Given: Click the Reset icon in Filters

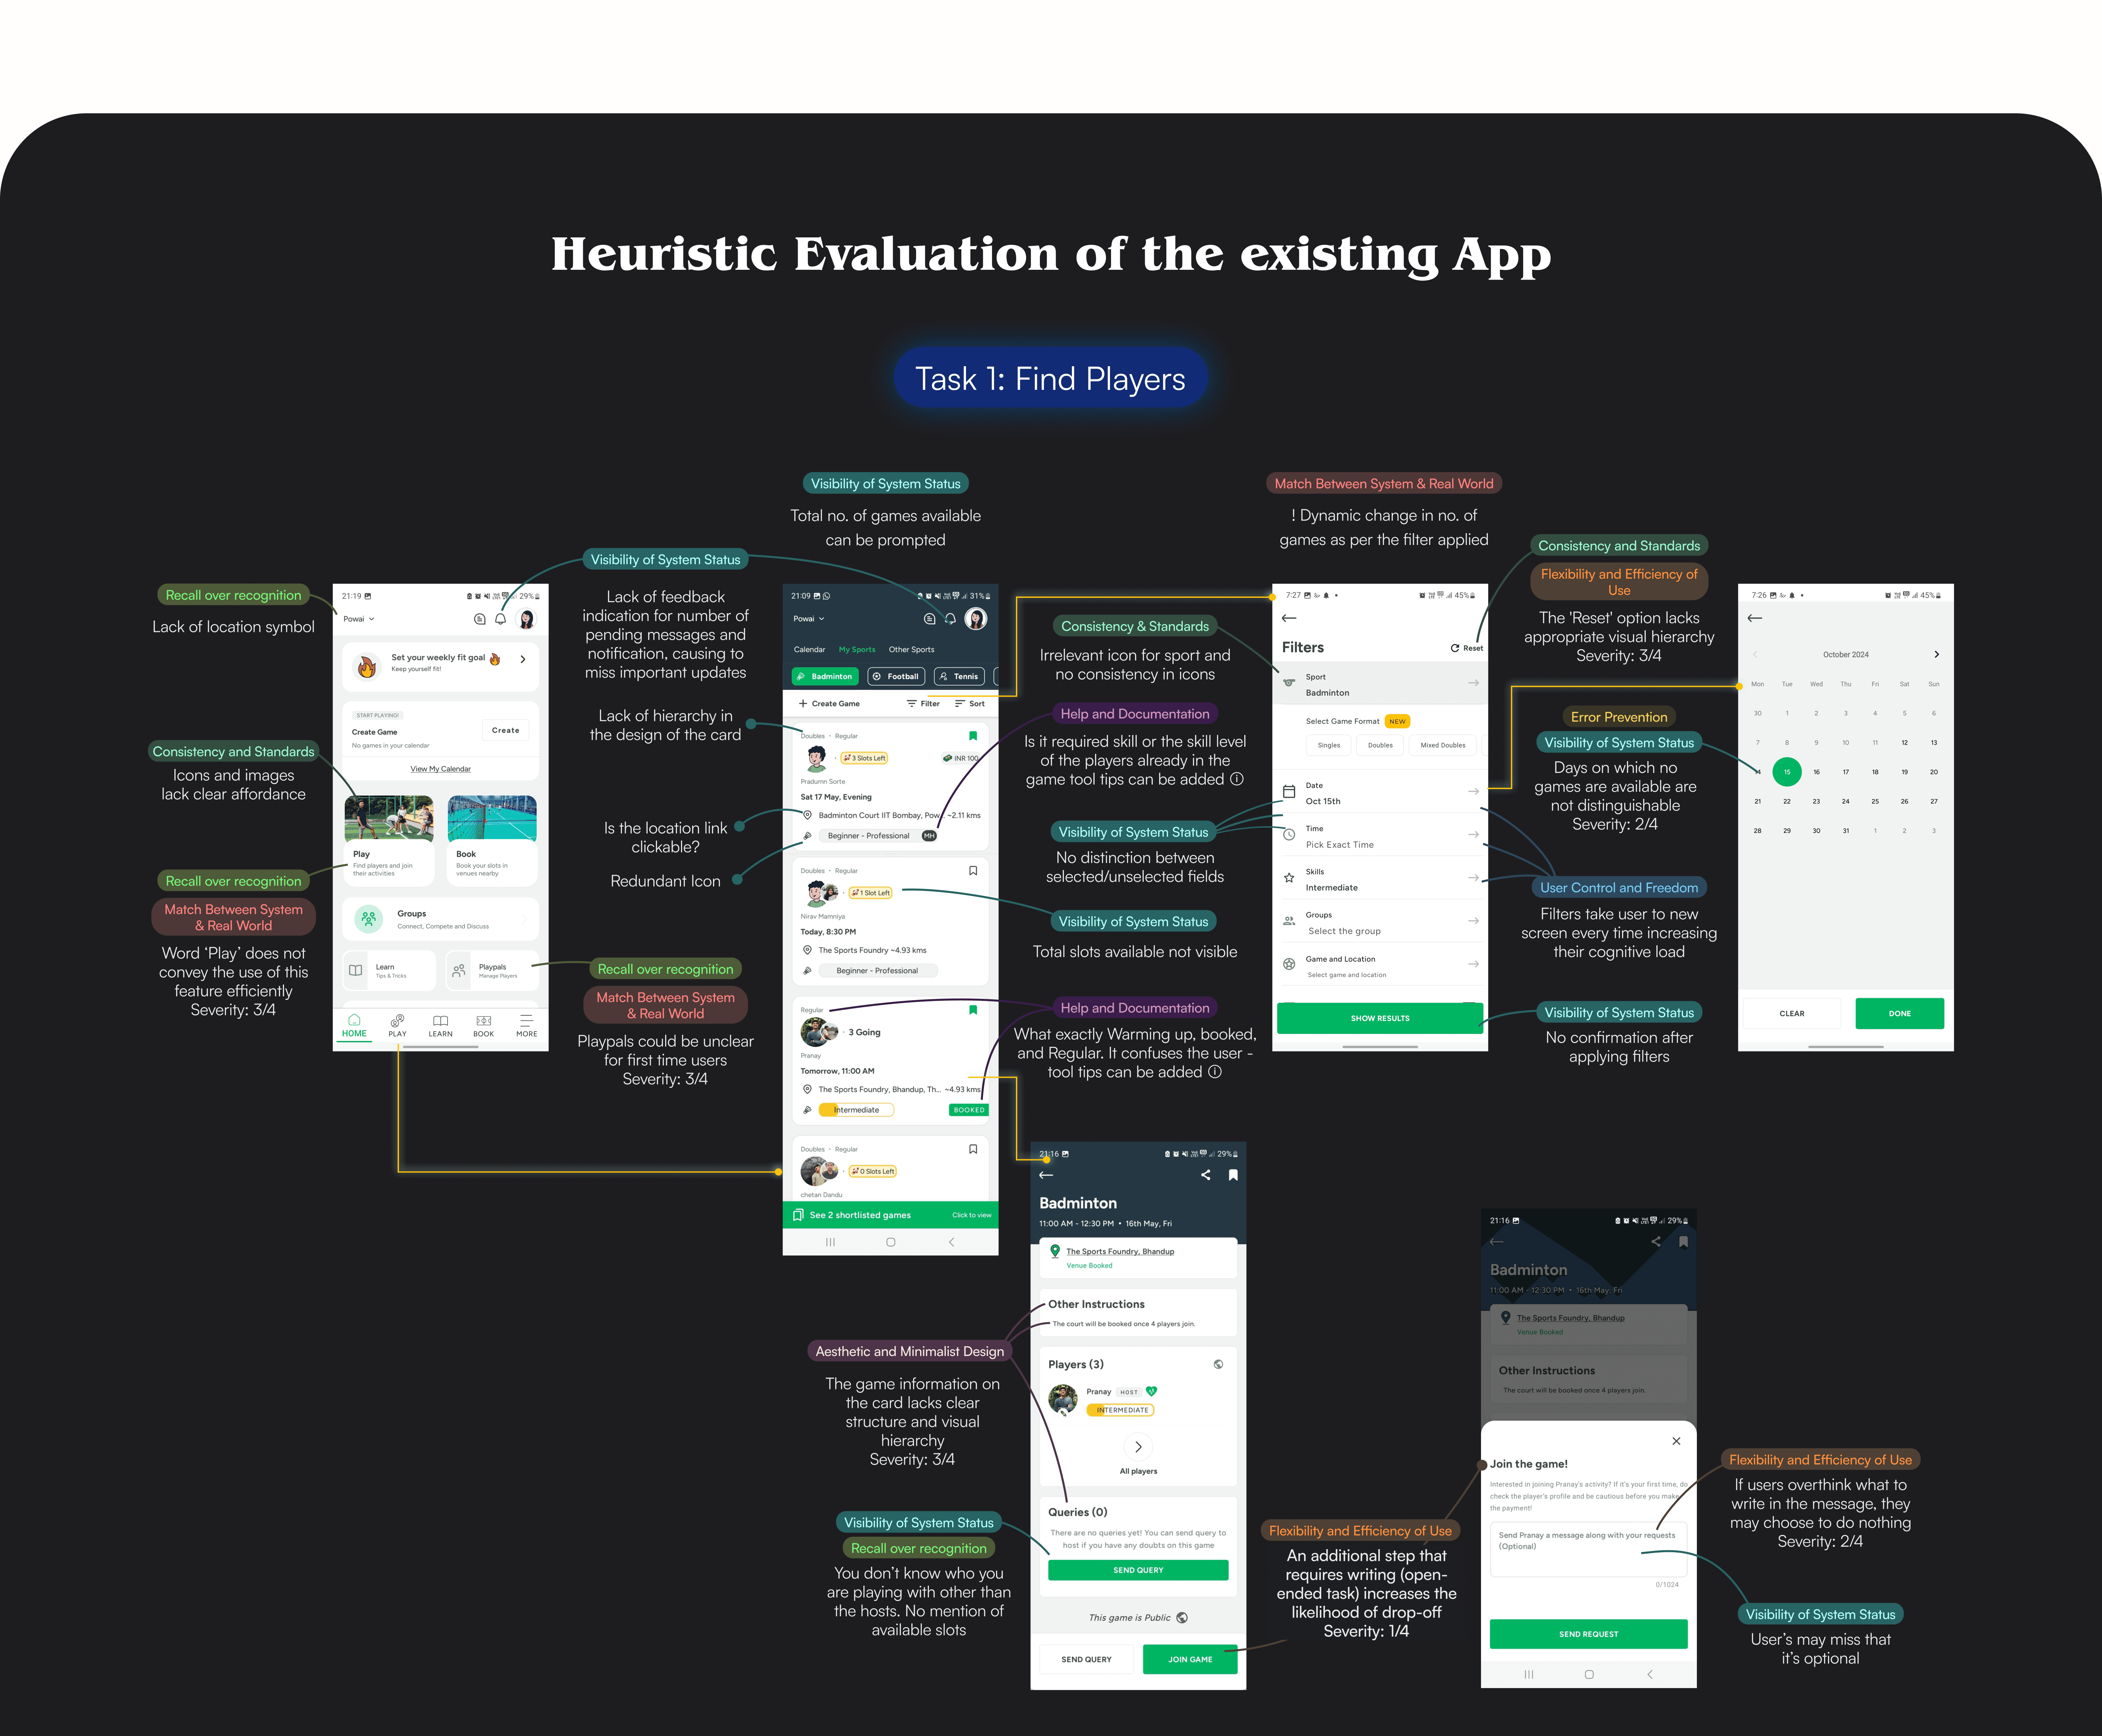Looking at the screenshot, I should pyautogui.click(x=1455, y=648).
